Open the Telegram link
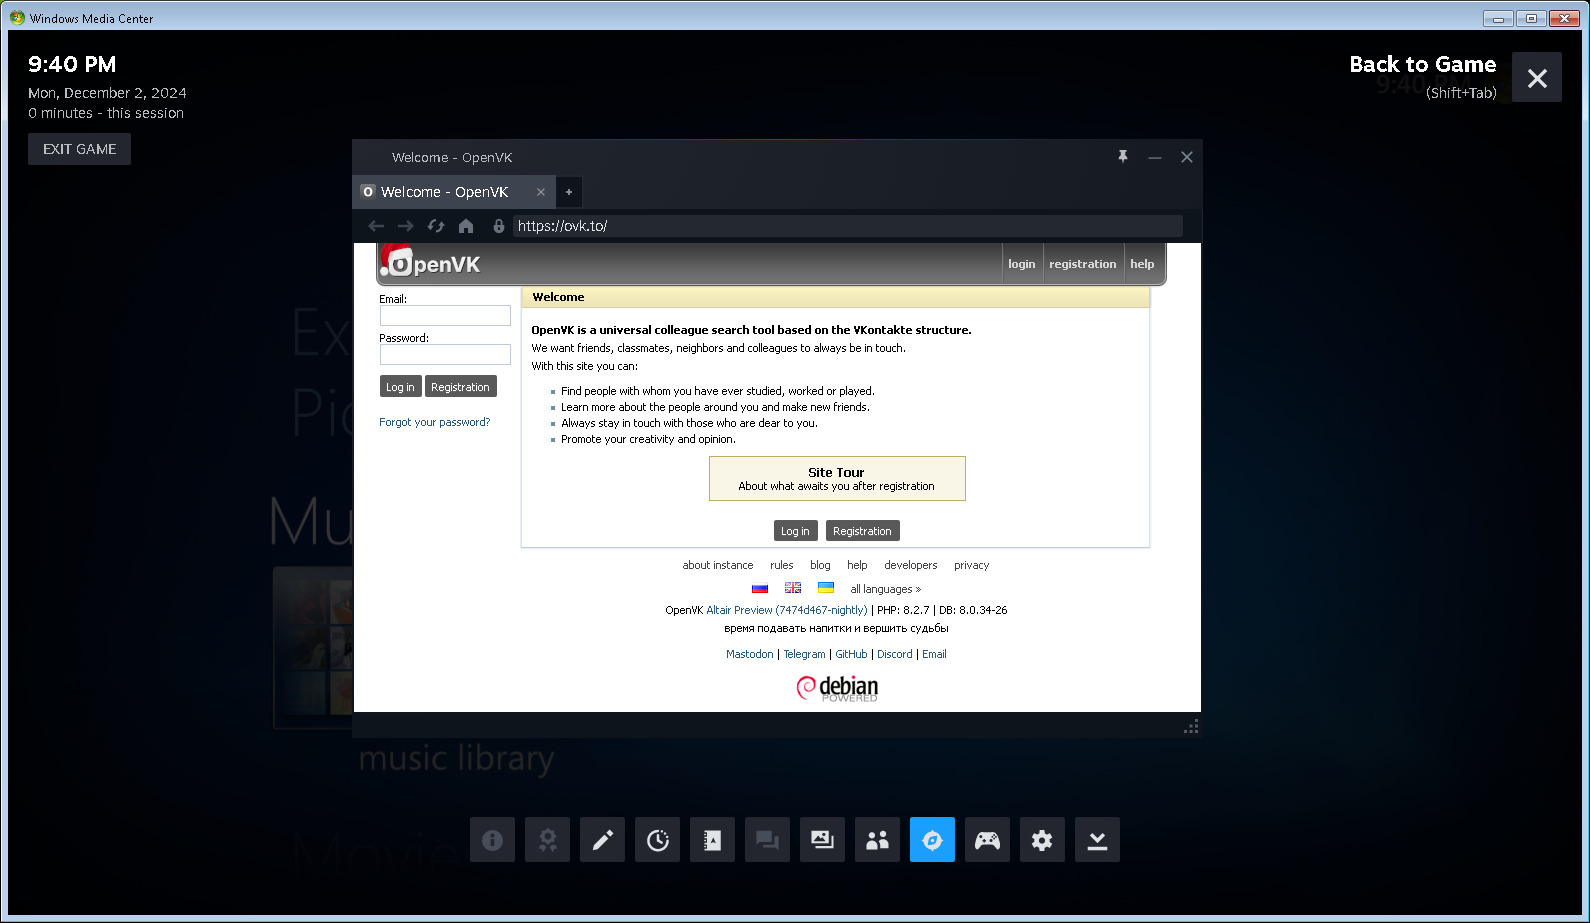 tap(804, 654)
